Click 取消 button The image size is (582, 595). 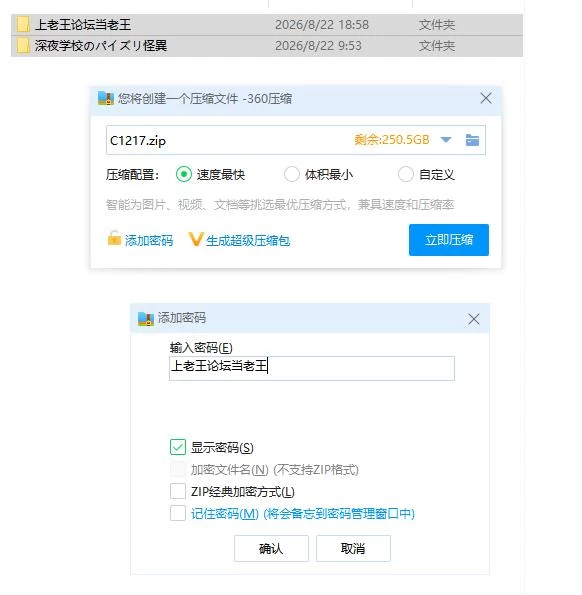click(353, 548)
